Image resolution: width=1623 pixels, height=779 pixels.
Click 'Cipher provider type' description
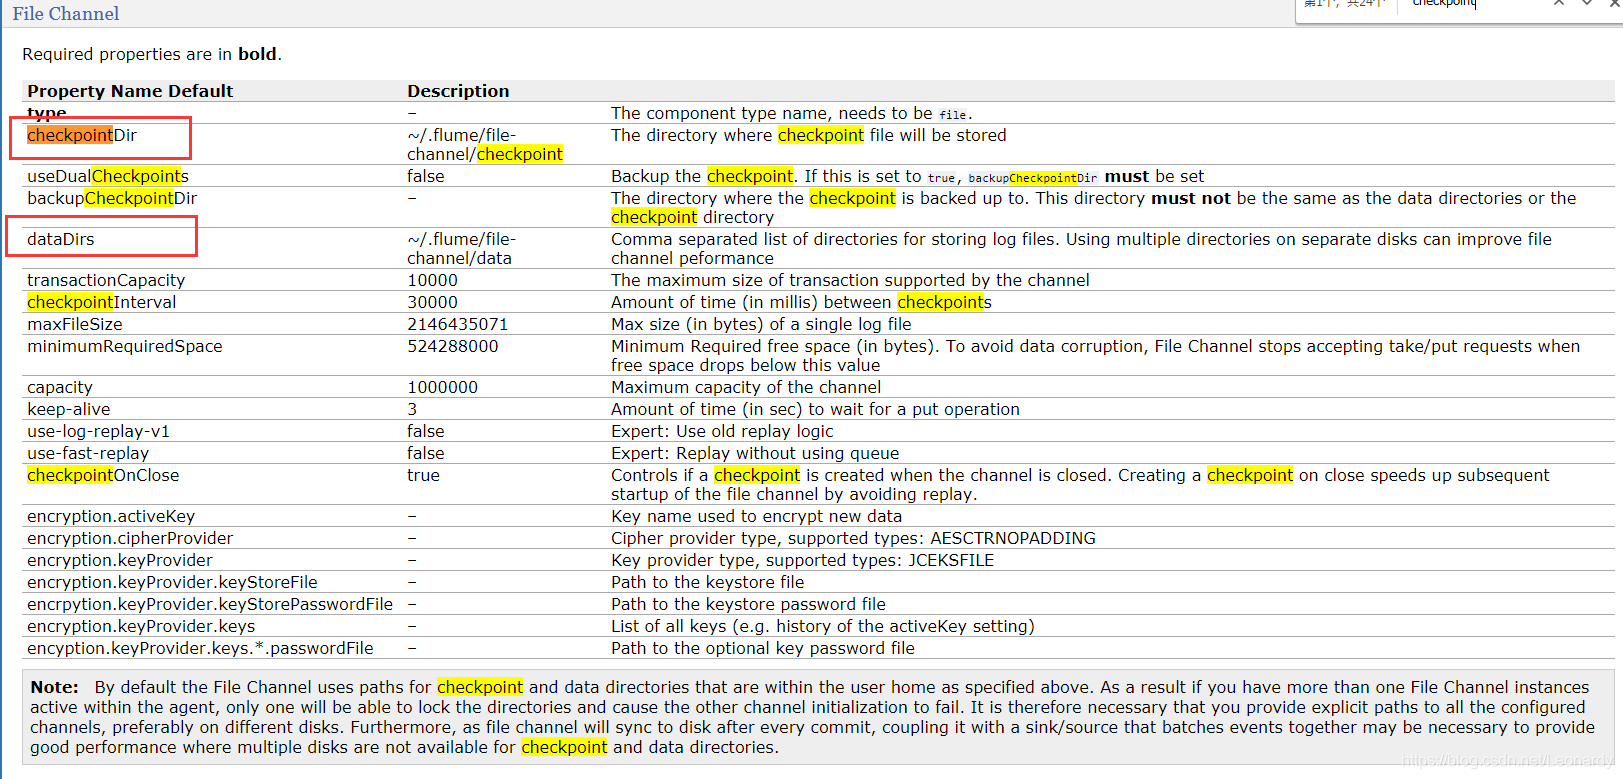pyautogui.click(x=853, y=538)
